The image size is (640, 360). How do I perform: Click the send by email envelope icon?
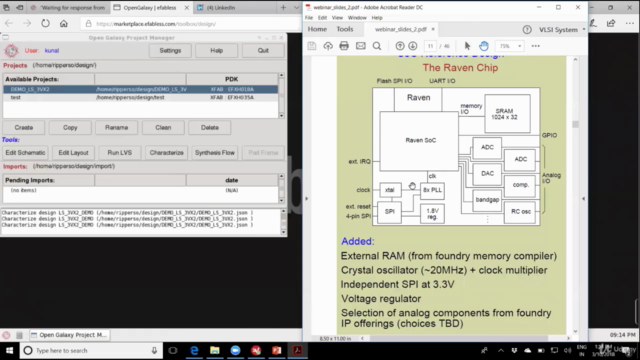tap(360, 46)
